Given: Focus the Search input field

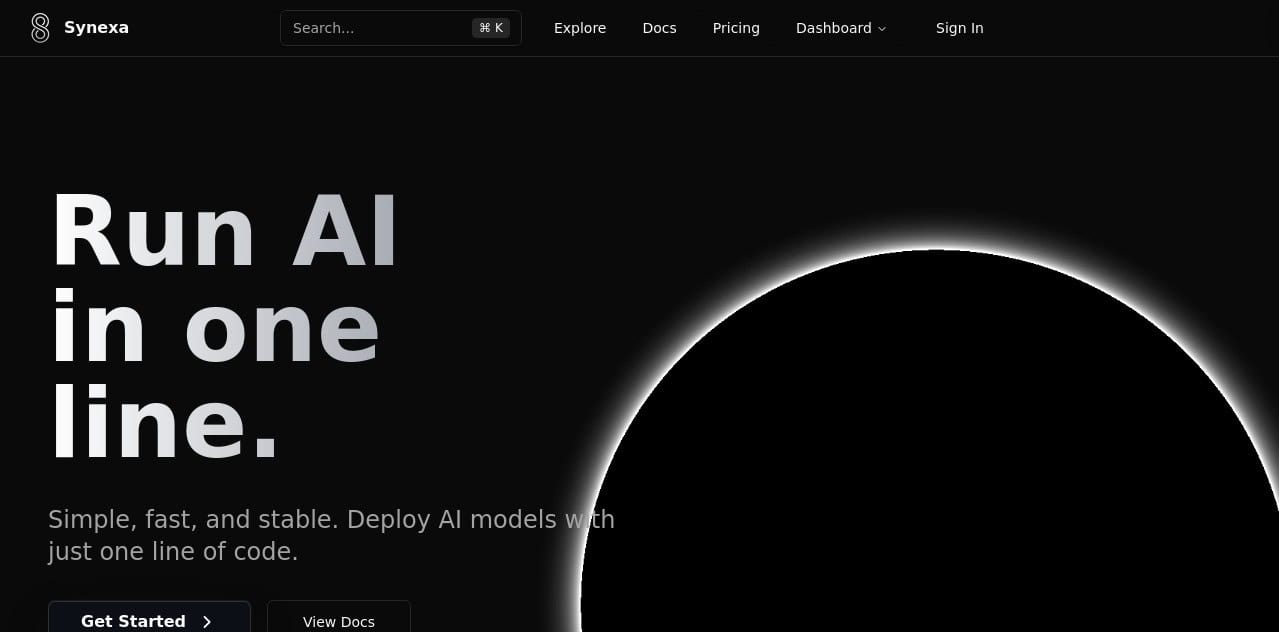Looking at the screenshot, I should [380, 27].
